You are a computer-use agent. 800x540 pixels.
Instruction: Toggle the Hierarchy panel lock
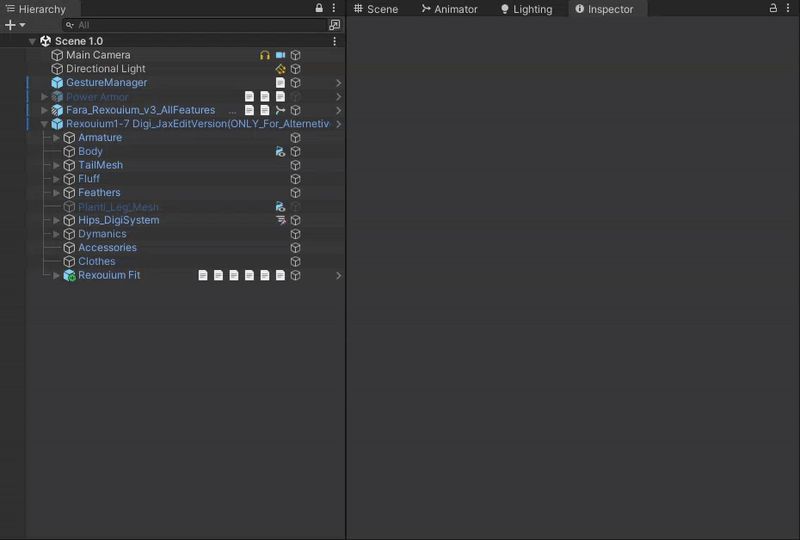319,8
